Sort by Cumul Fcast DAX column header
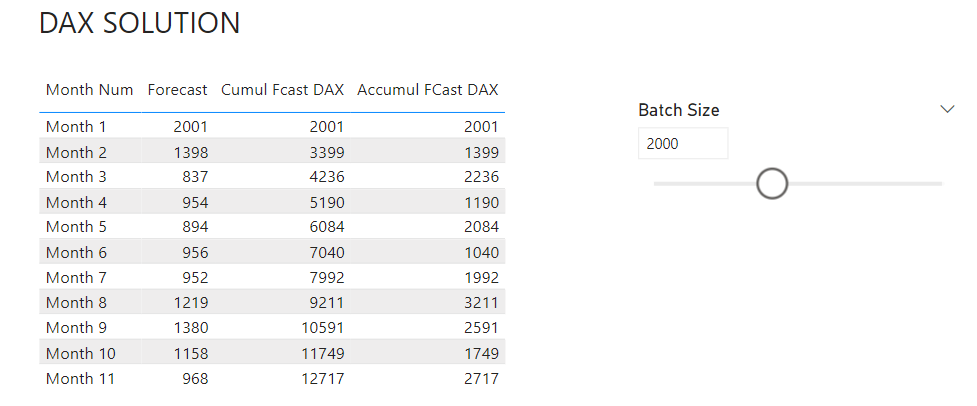Viewport: 977px width, 406px height. 282,90
